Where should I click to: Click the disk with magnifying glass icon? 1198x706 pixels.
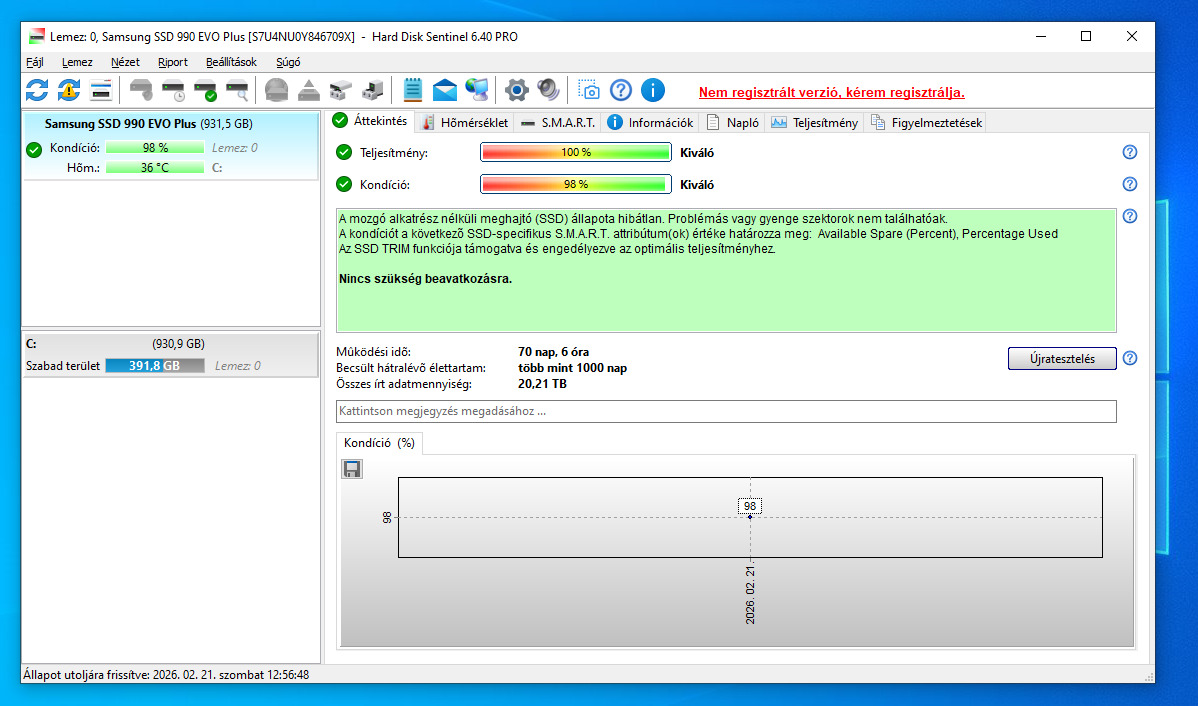click(237, 90)
